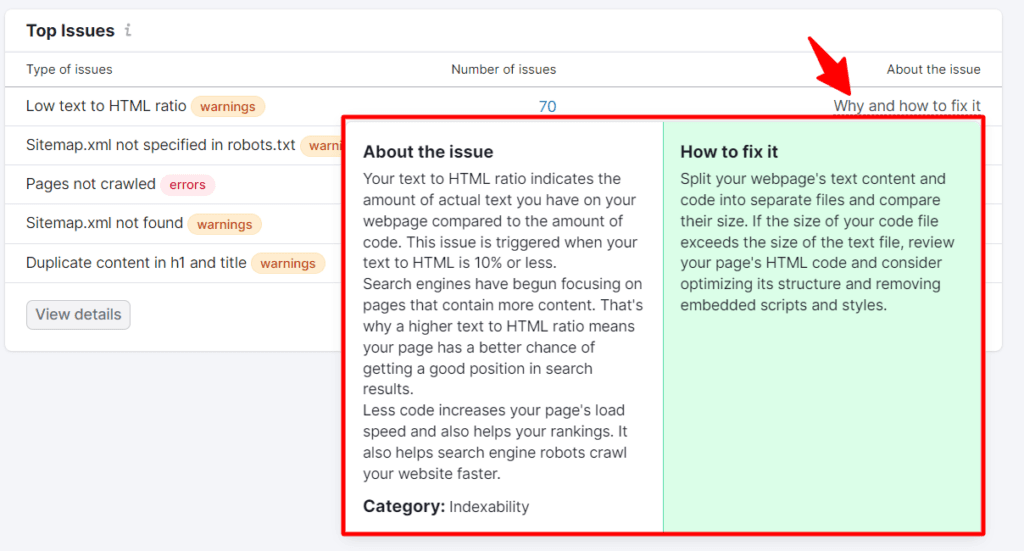Click the 'Category: Indexability' text
Image resolution: width=1024 pixels, height=551 pixels.
(446, 507)
